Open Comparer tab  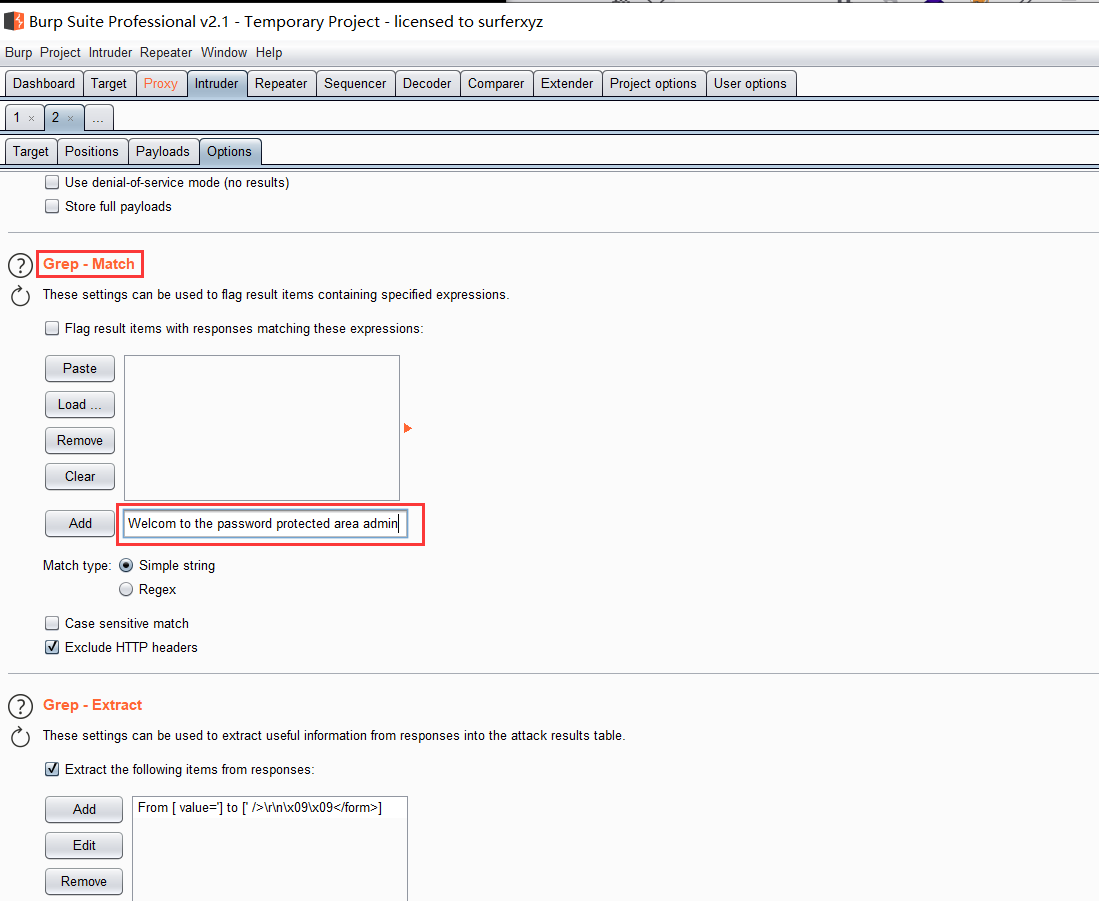[x=496, y=83]
